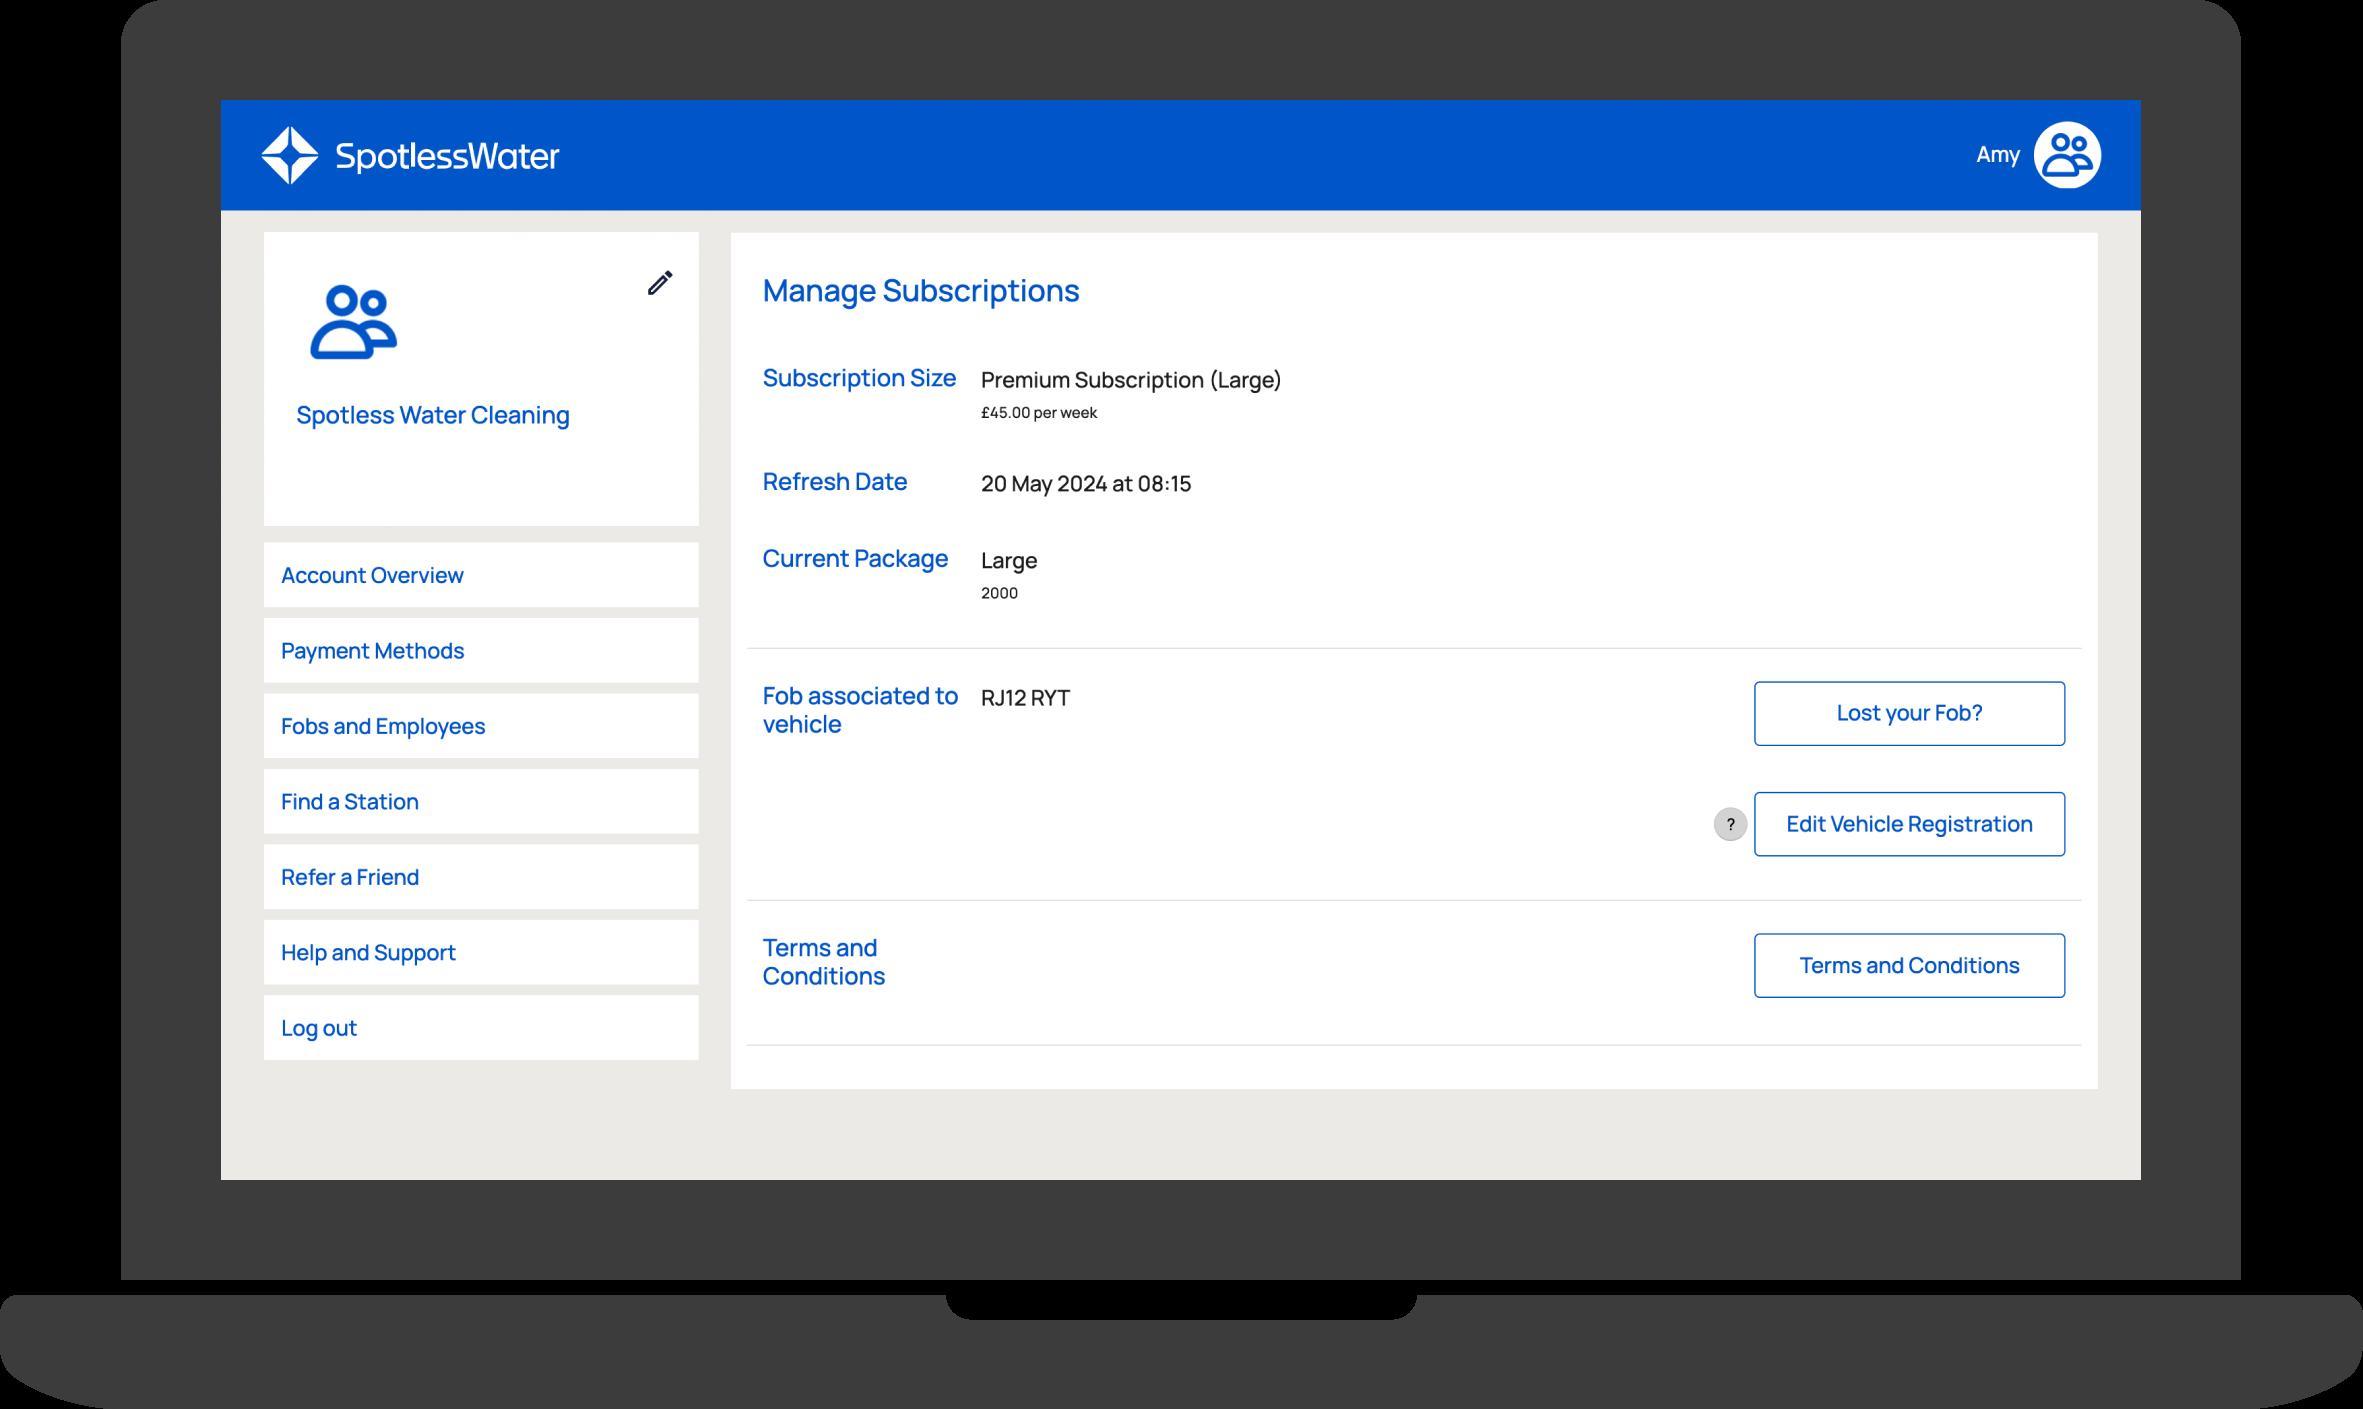Click Fob associated to vehicle label

pyautogui.click(x=860, y=710)
